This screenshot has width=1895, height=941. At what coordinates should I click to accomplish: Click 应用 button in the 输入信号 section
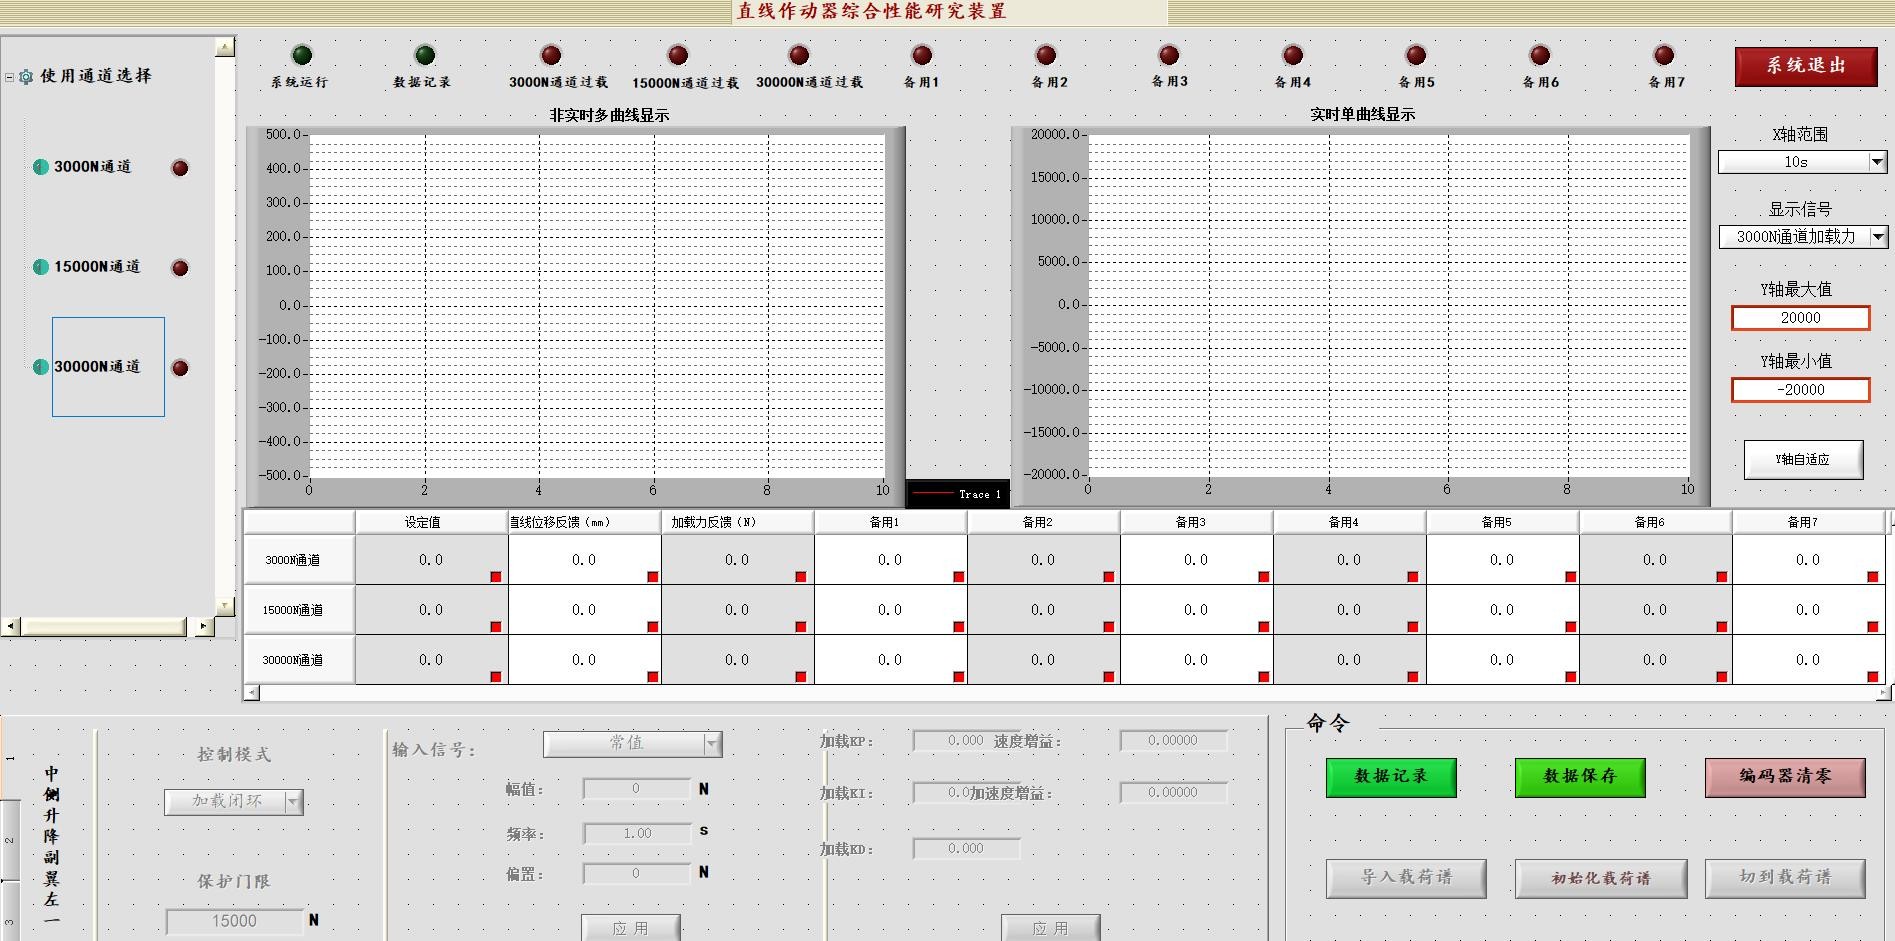[631, 928]
